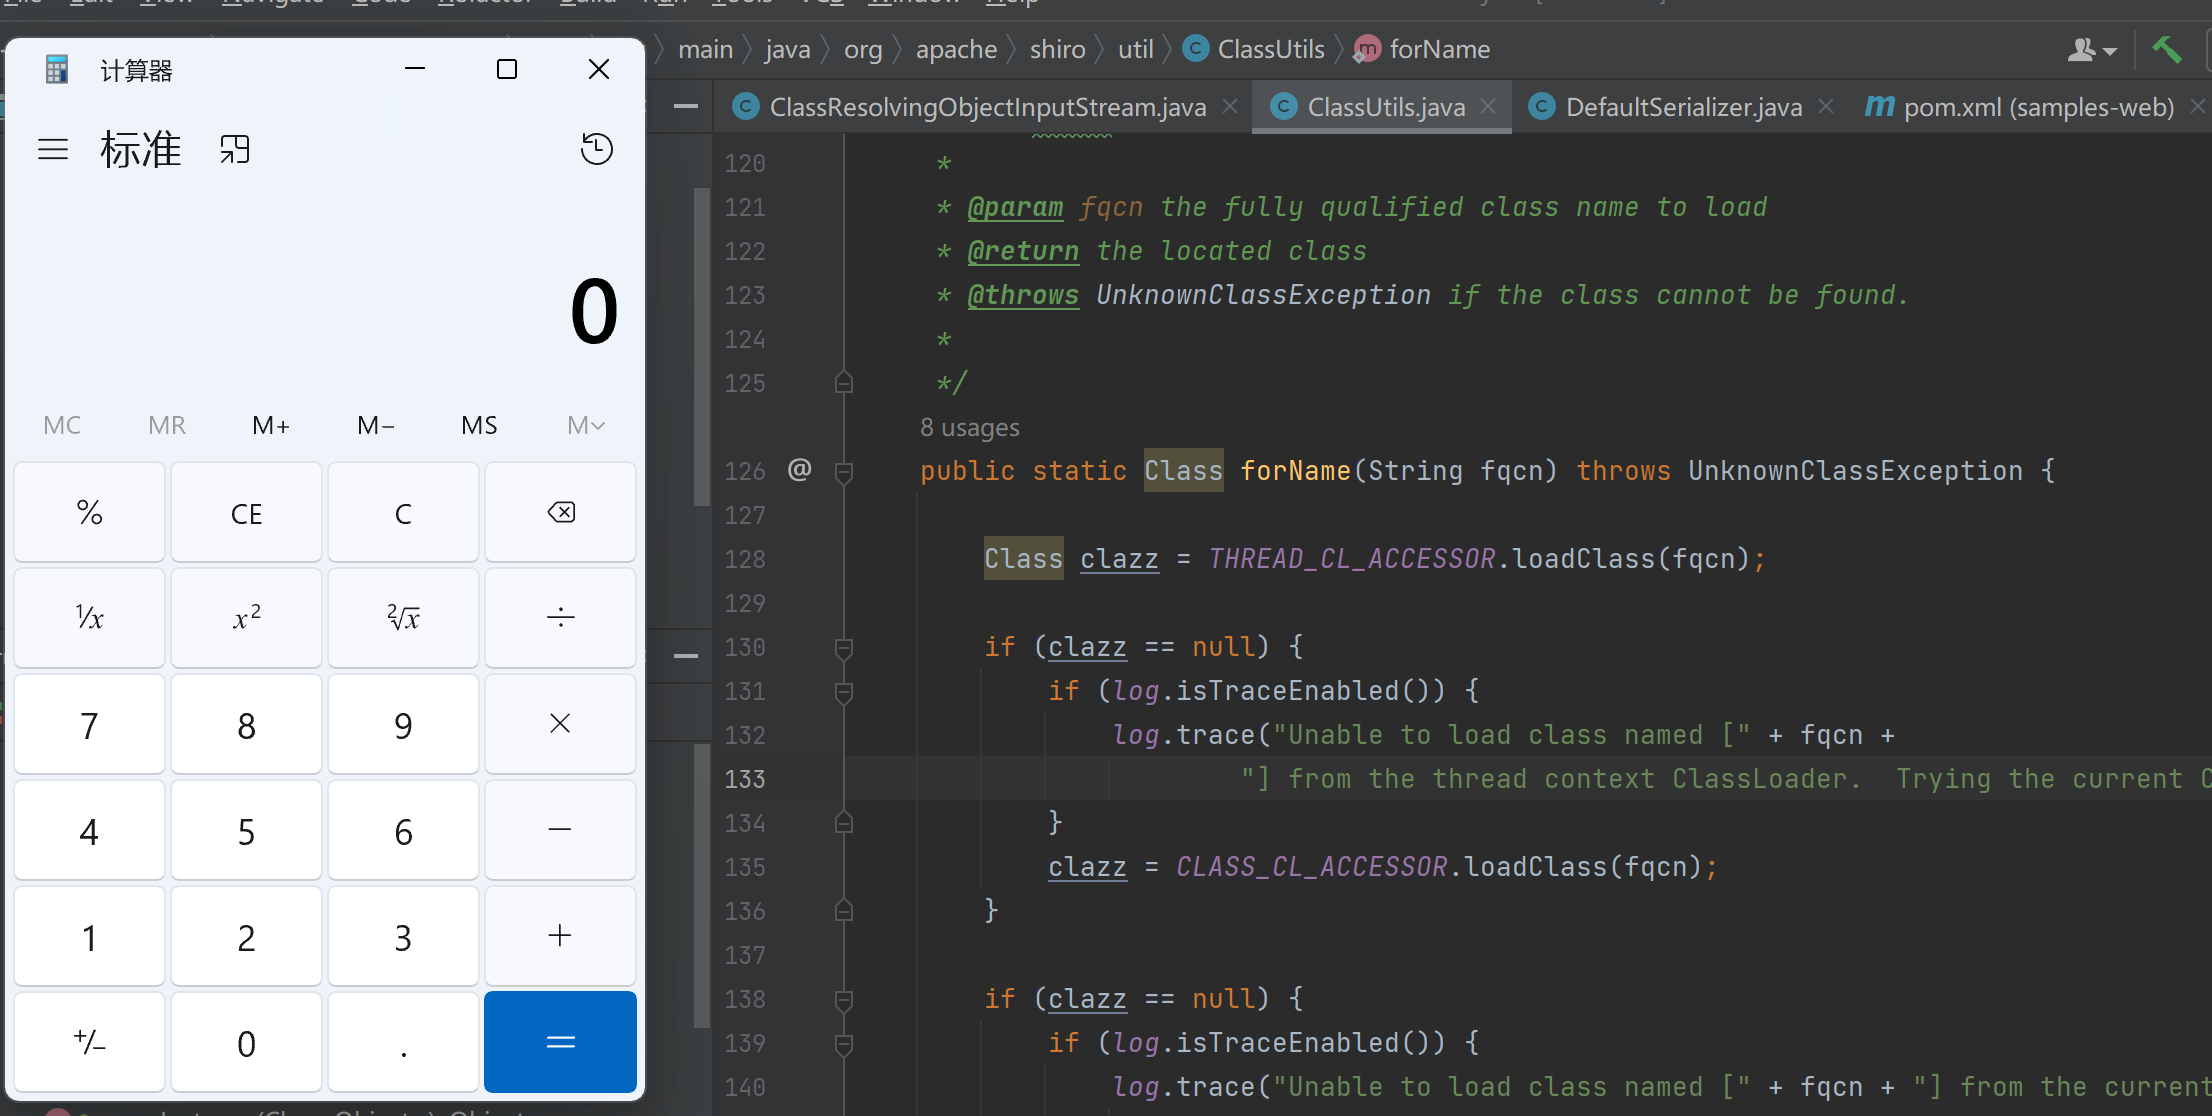This screenshot has height=1116, width=2212.
Task: Click the division operator key
Action: tap(561, 618)
